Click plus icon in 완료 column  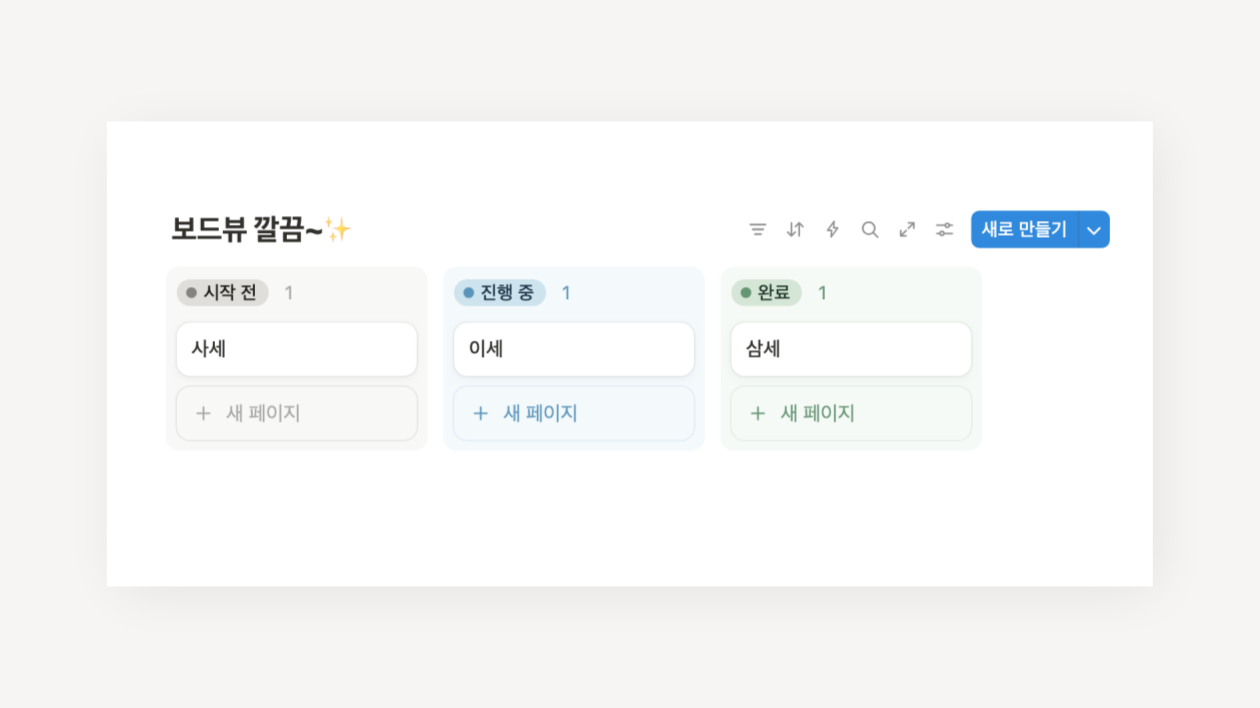(x=757, y=413)
